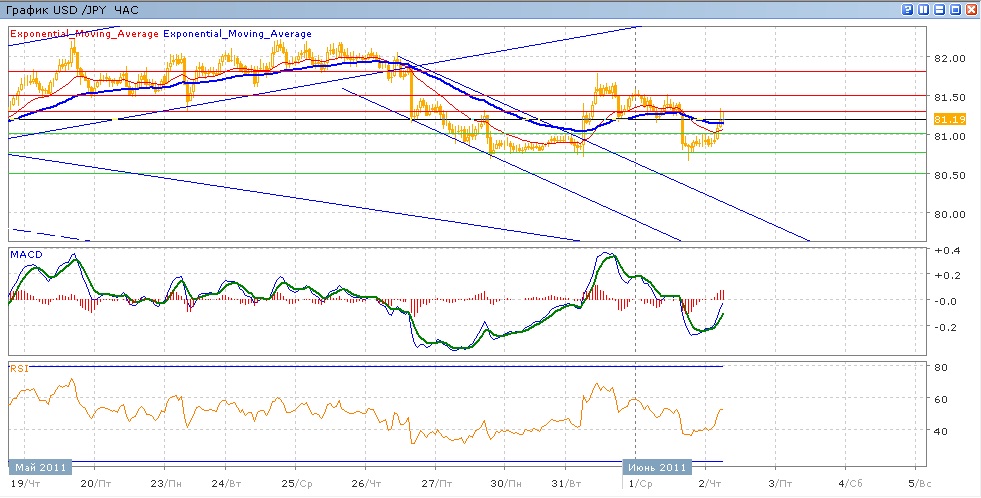Click the -0.2 MACD scale value
Viewport: 981px width, 498px height.
(x=945, y=327)
